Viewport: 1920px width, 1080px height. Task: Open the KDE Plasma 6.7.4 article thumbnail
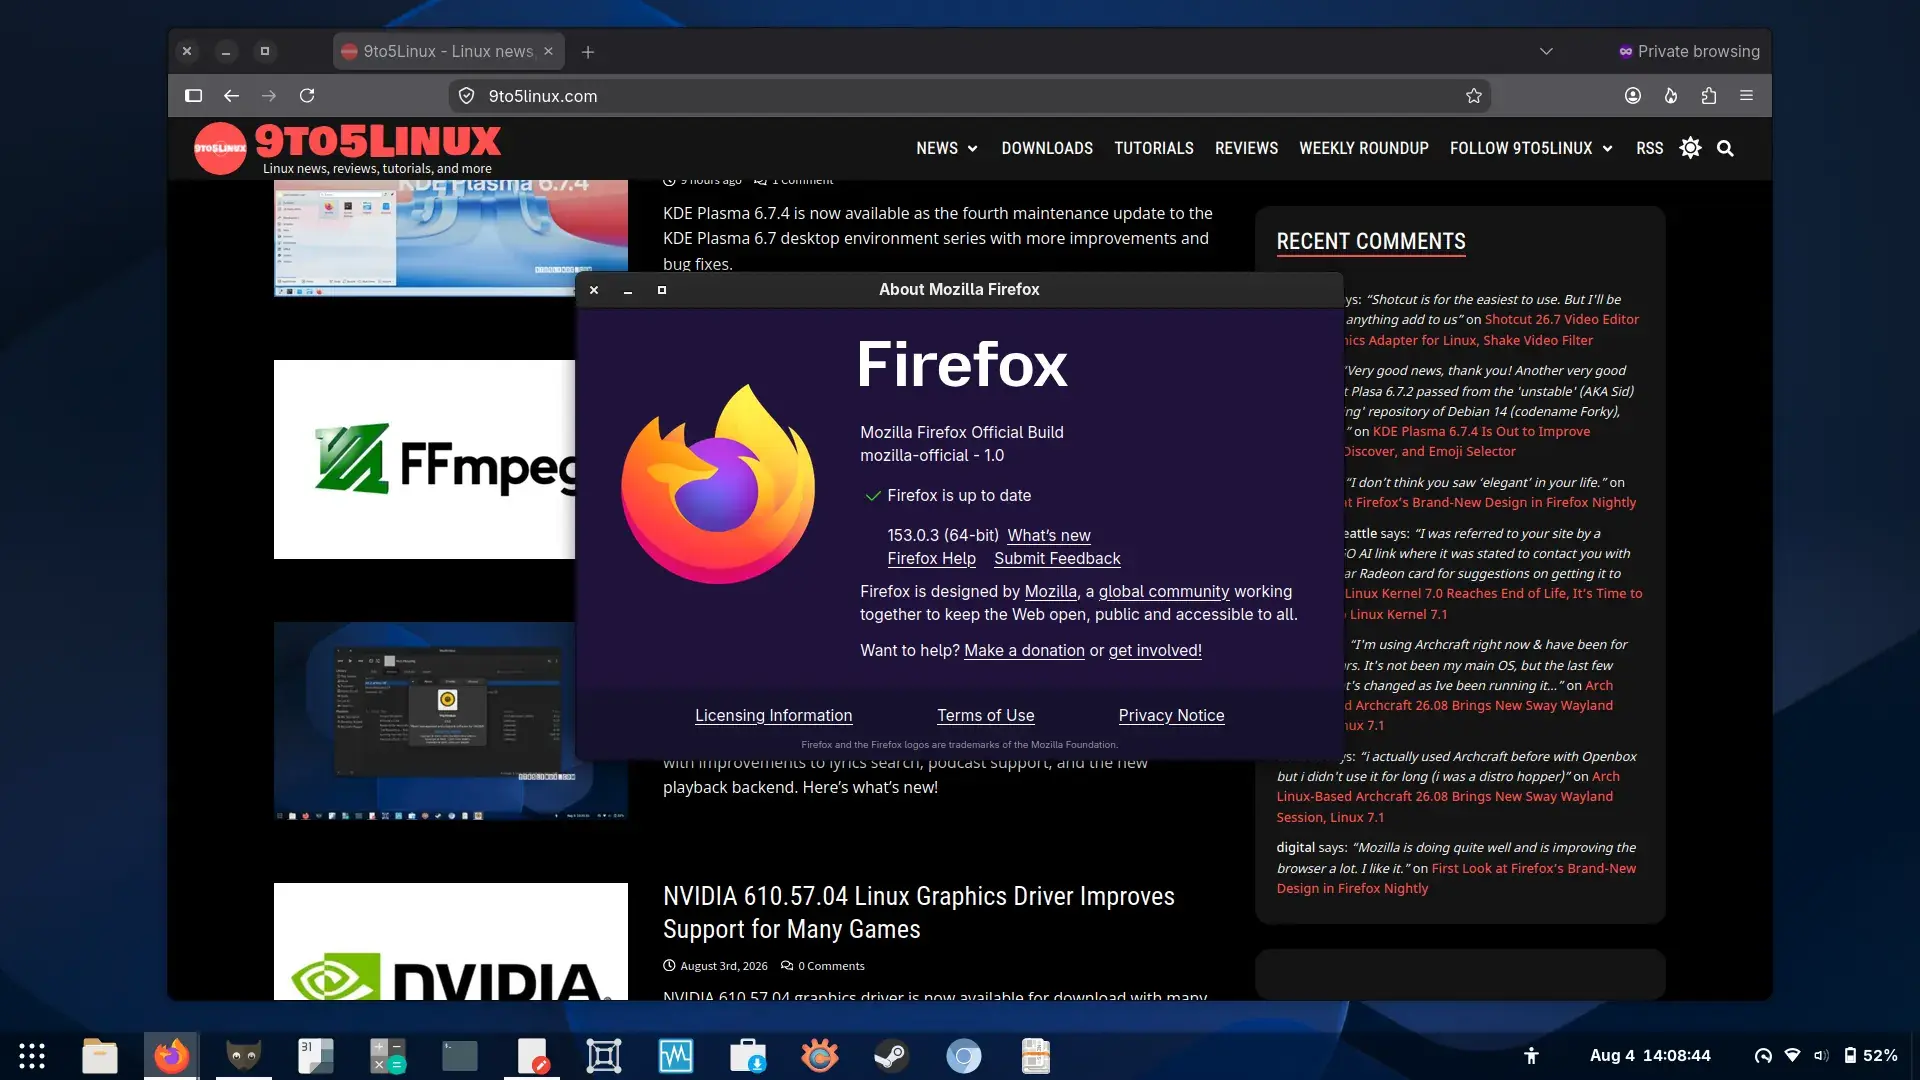[451, 238]
